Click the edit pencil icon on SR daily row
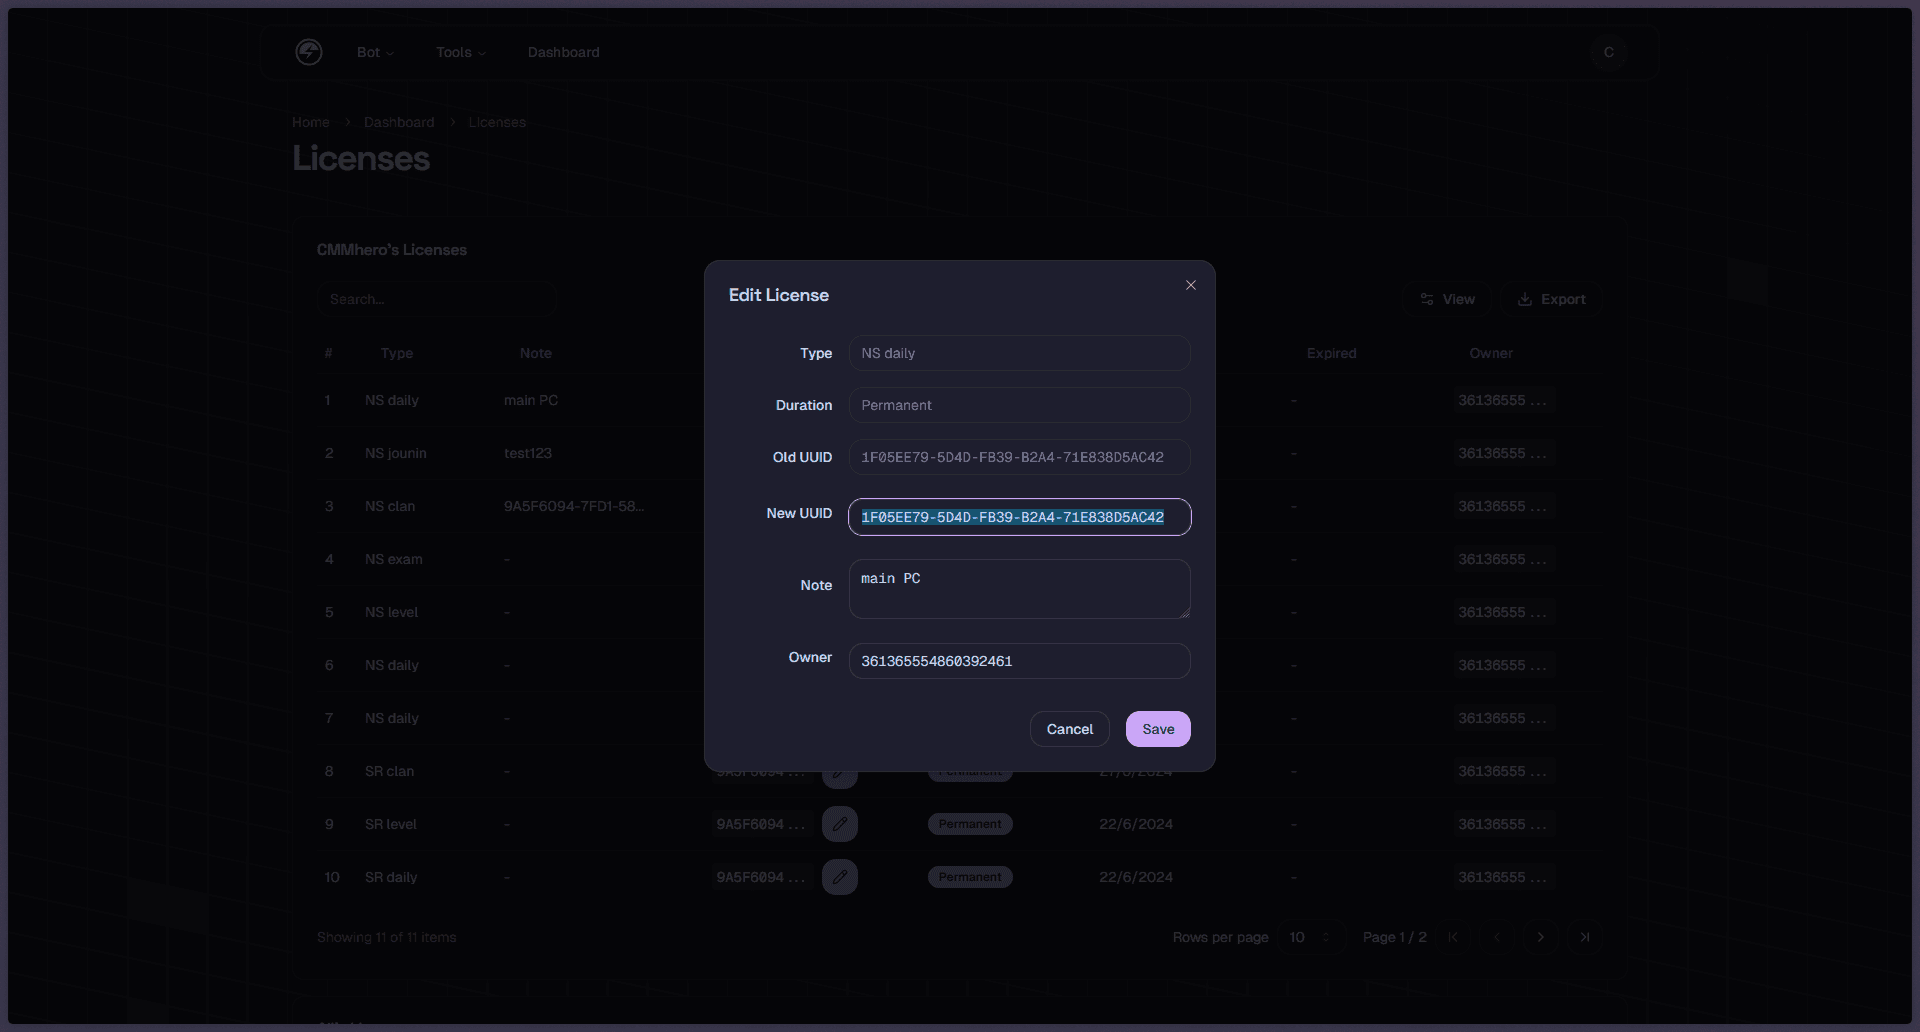 coord(840,877)
